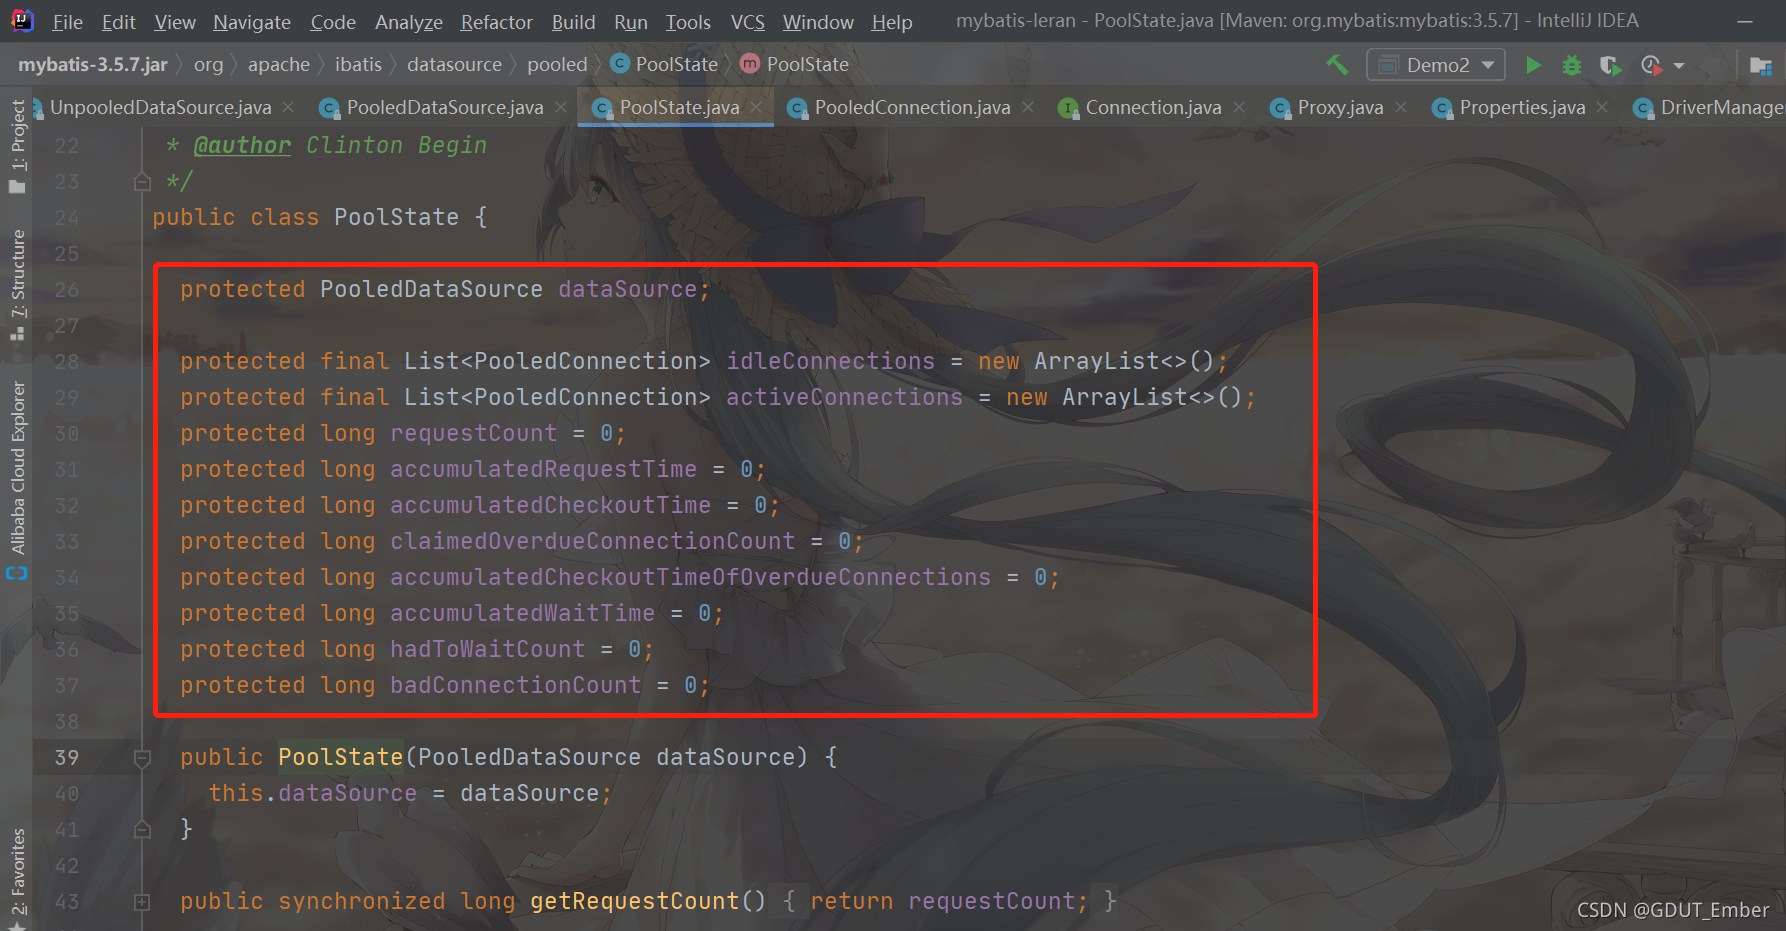Click the profiler clock run icon
Image resolution: width=1786 pixels, height=931 pixels.
pyautogui.click(x=1651, y=65)
